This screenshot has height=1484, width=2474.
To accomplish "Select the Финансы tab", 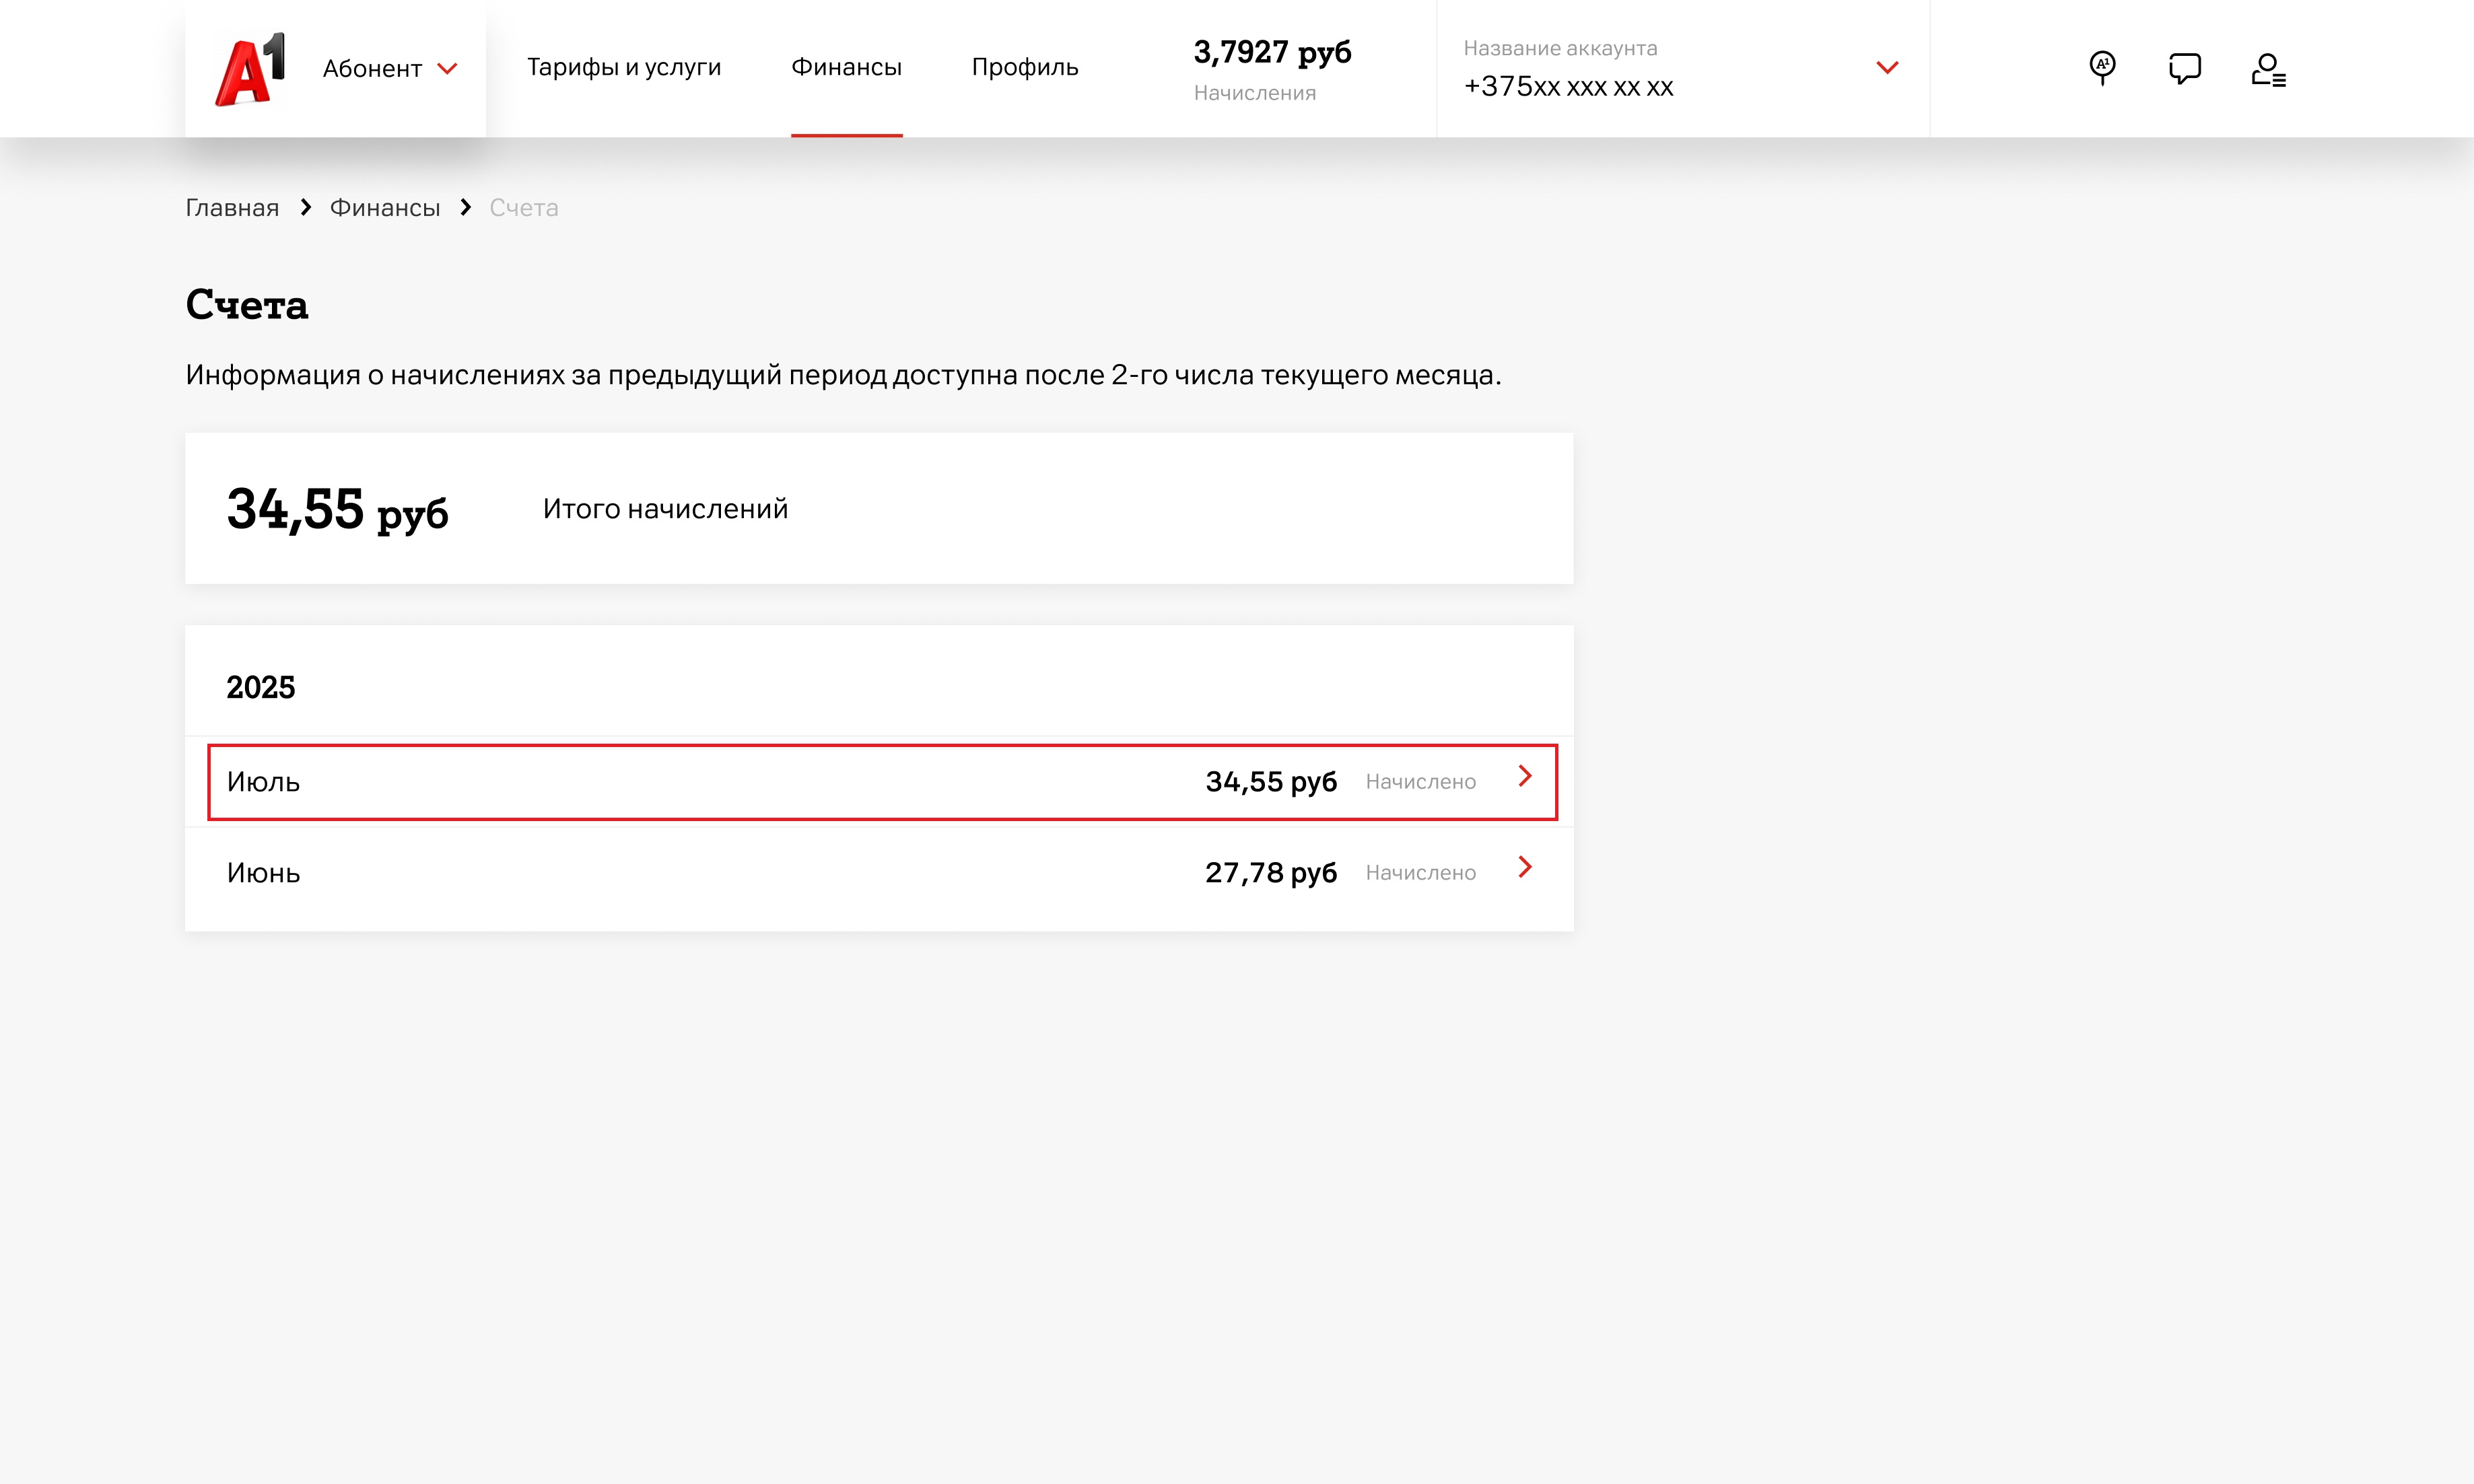I will pyautogui.click(x=846, y=67).
